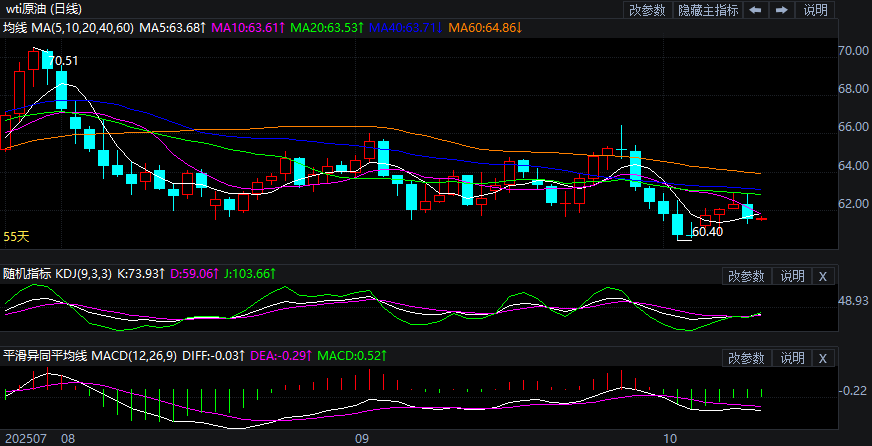Open 改参数 for the MA main chart

647,10
